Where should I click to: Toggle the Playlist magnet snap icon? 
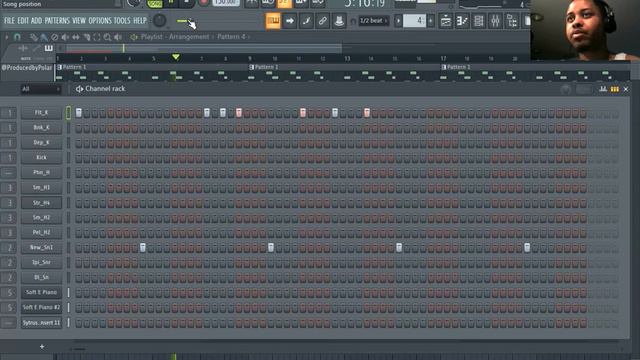(17, 37)
